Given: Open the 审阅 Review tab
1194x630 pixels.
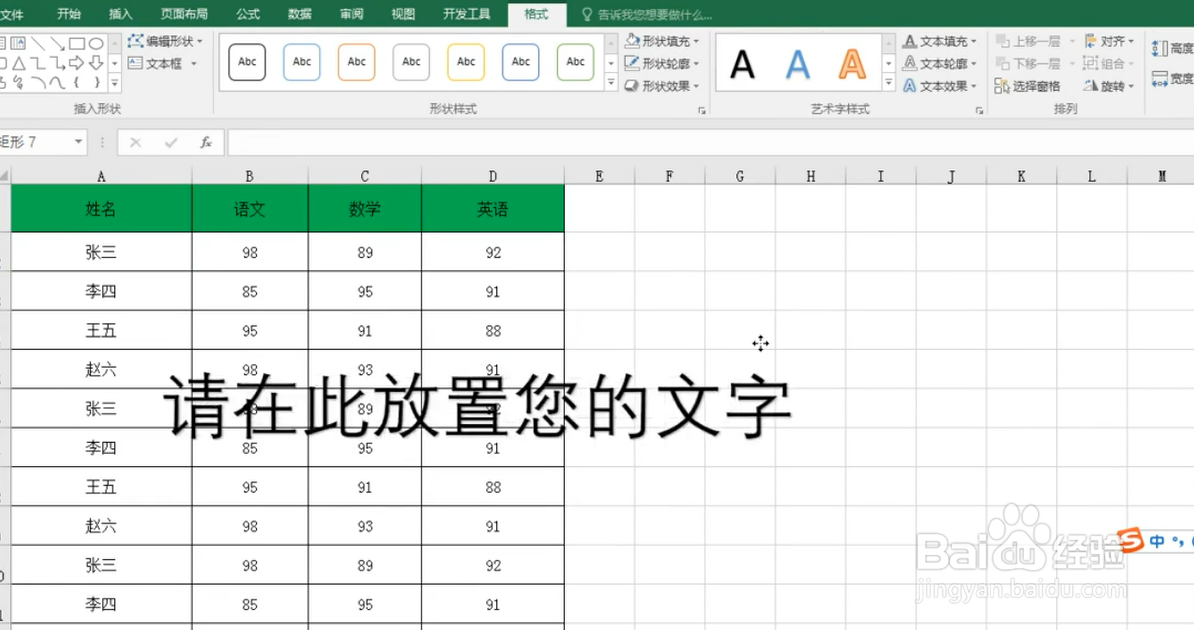Looking at the screenshot, I should pos(352,14).
